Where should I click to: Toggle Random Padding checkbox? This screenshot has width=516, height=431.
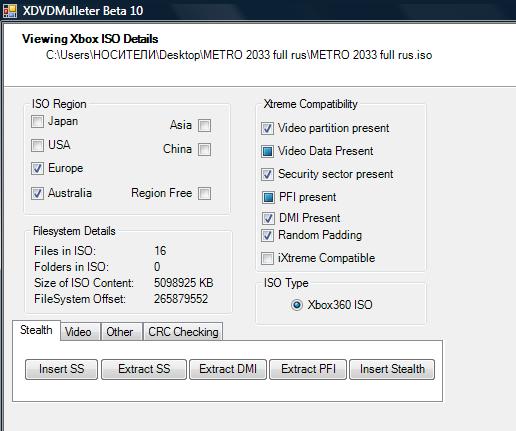point(267,235)
